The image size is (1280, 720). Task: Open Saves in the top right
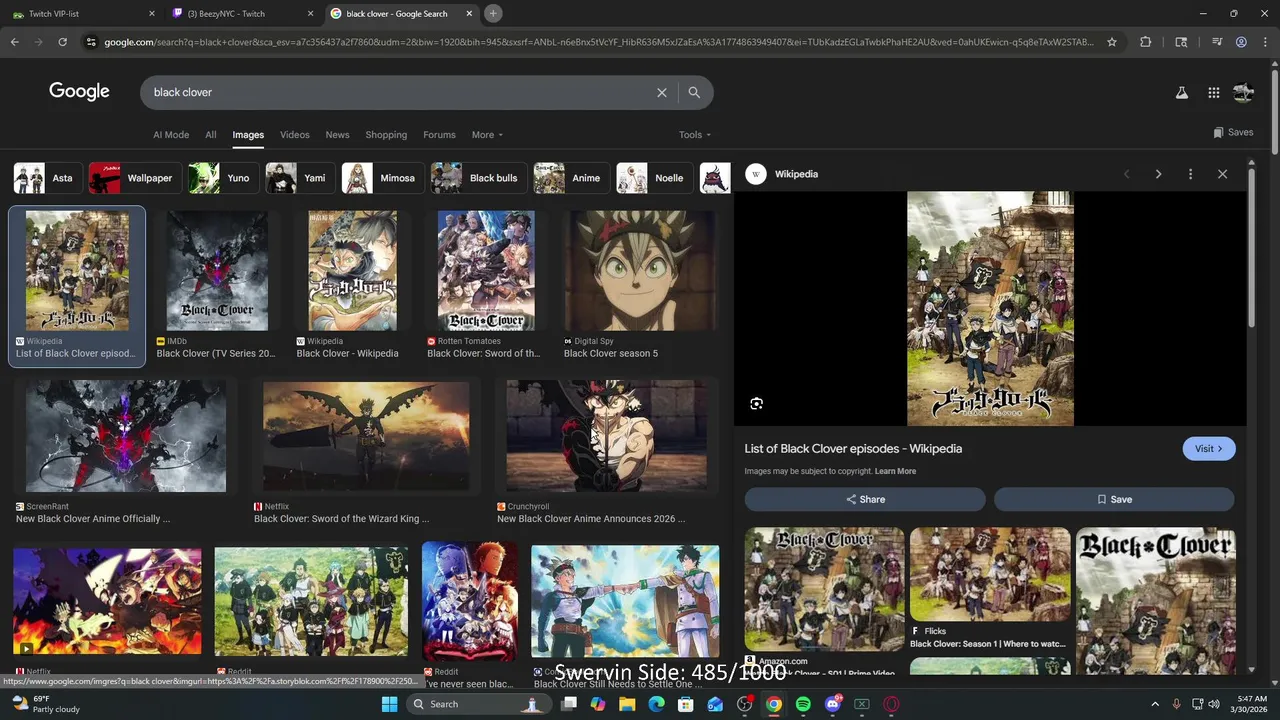click(x=1233, y=132)
